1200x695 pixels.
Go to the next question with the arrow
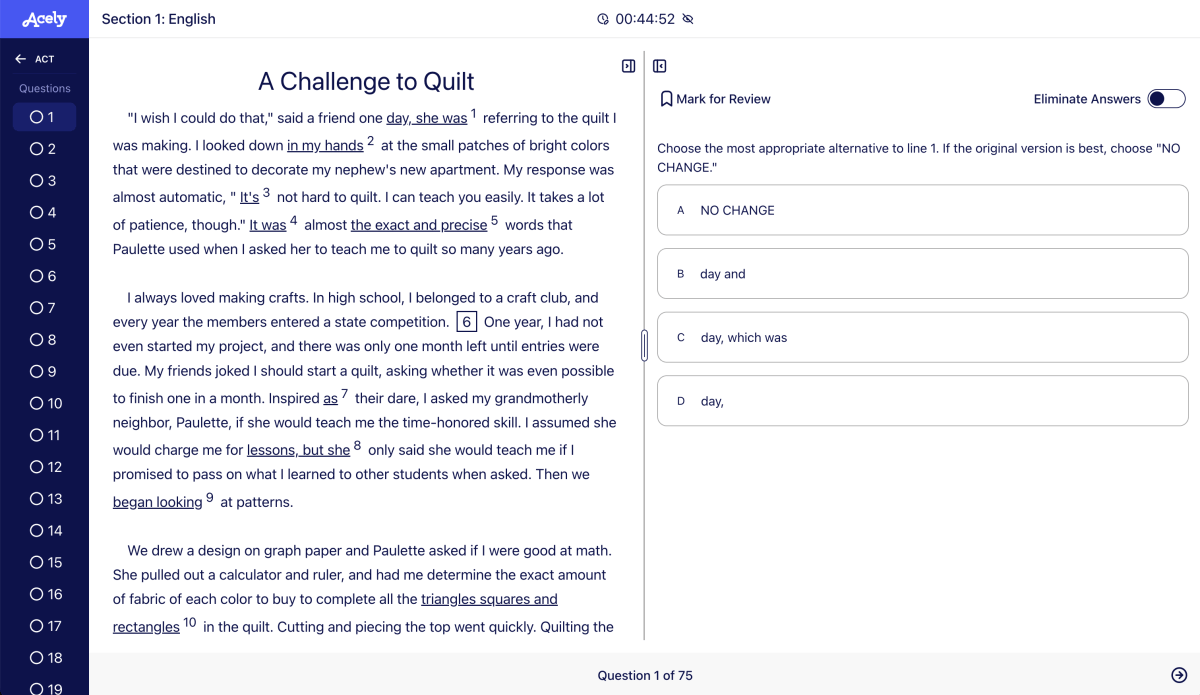click(x=1179, y=675)
